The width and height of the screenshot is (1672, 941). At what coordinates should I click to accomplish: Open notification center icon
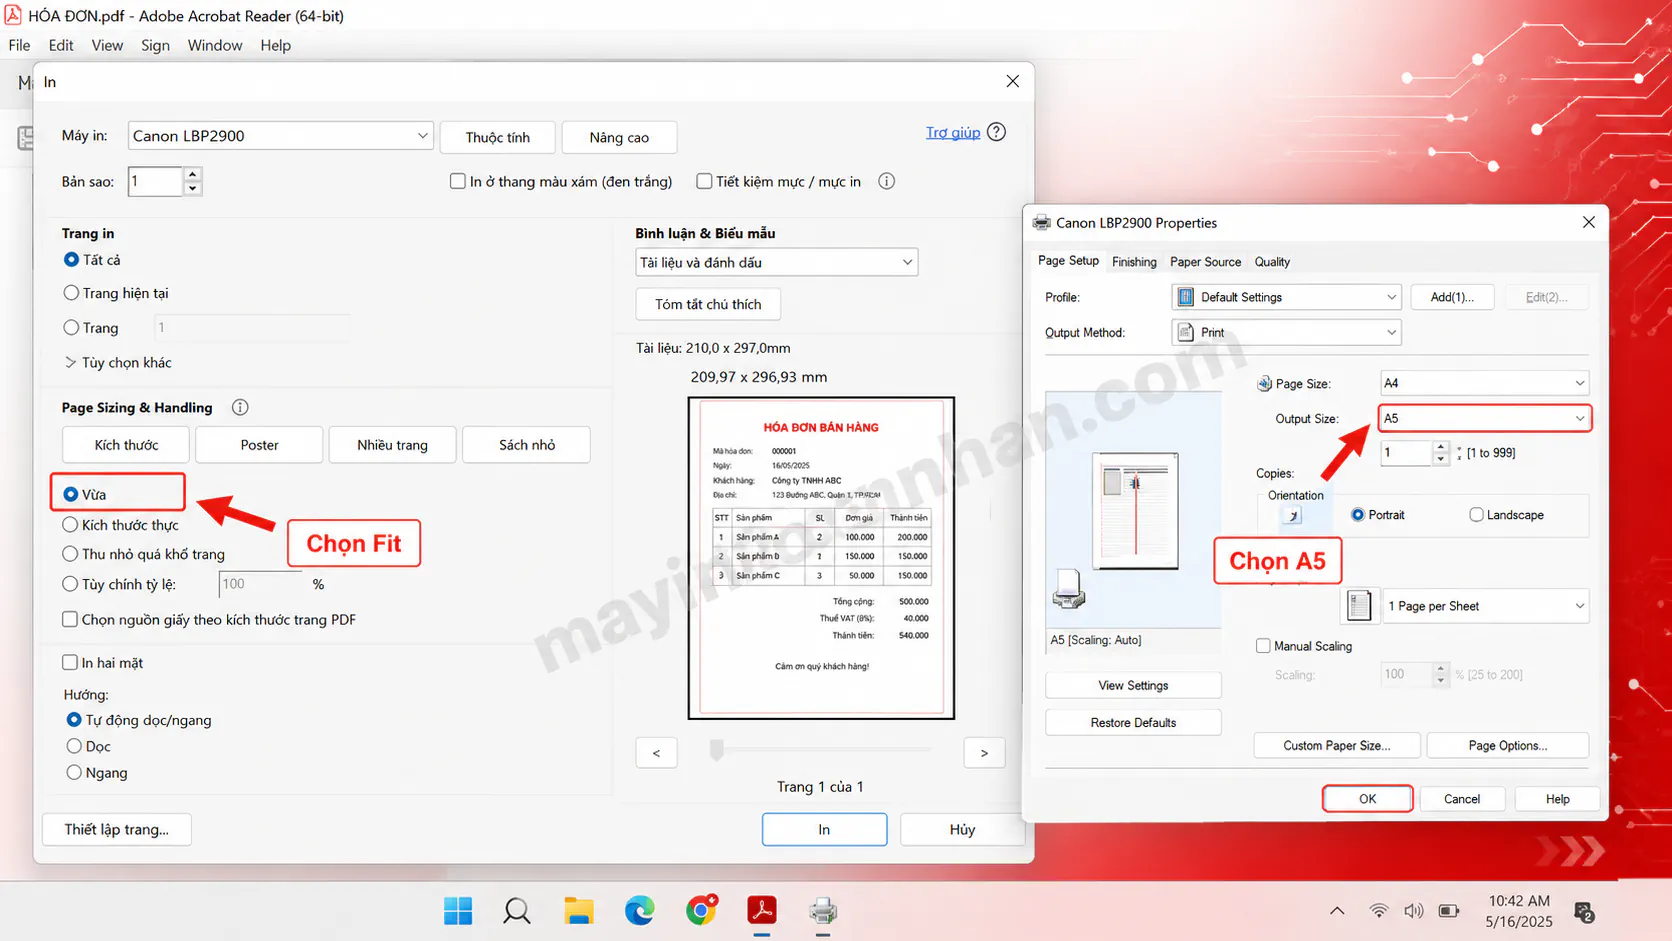pos(1584,911)
